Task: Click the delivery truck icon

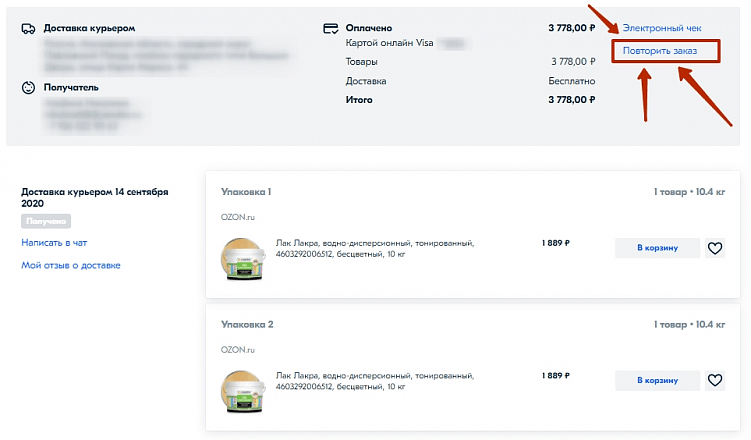Action: tap(28, 29)
